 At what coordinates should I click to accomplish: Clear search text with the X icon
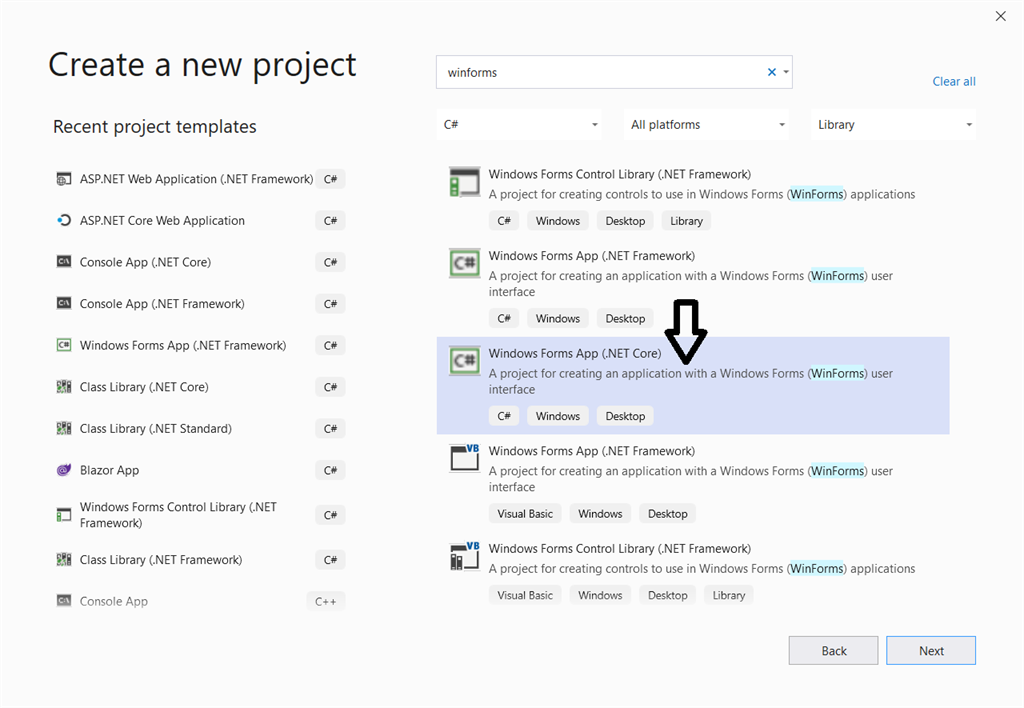771,72
